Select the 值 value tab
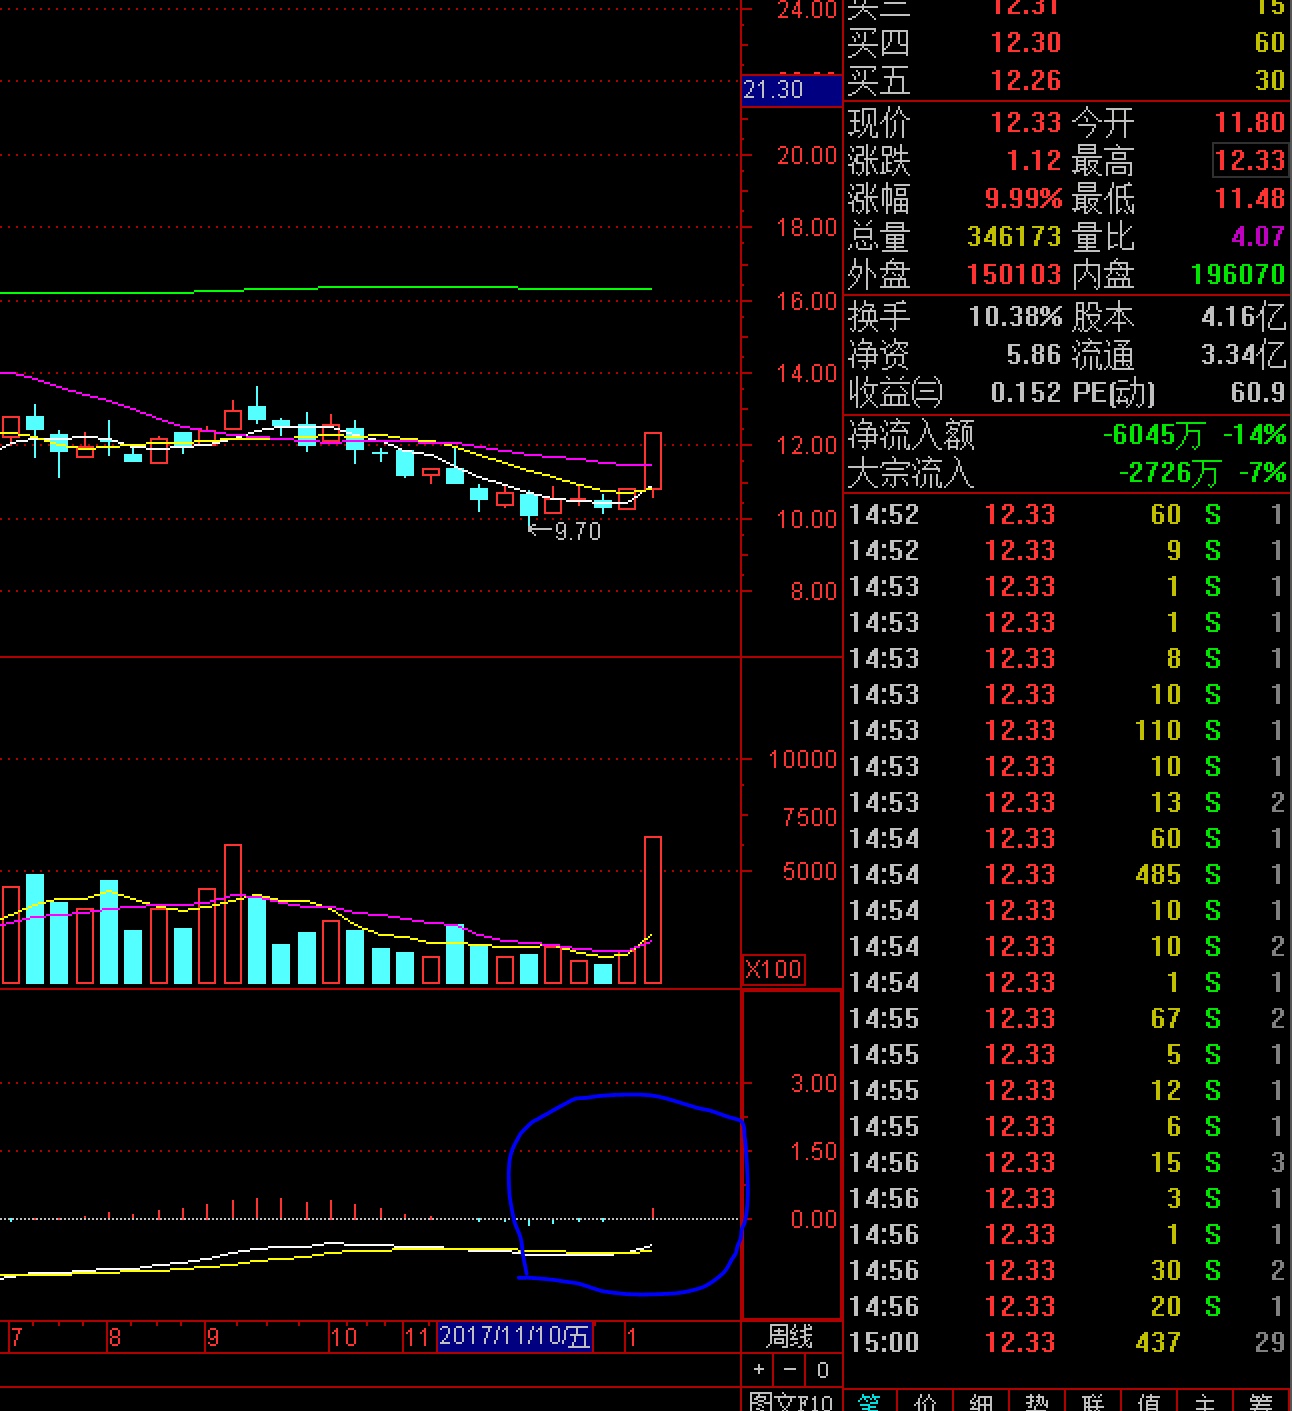This screenshot has width=1292, height=1411. (1149, 1401)
